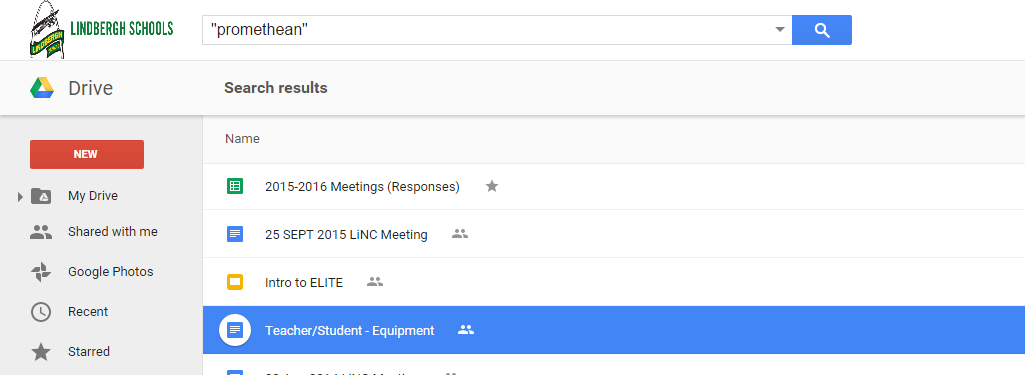Image resolution: width=1025 pixels, height=375 pixels.
Task: Click the green Sheets icon for 2015-2016 Meetings
Action: (235, 186)
